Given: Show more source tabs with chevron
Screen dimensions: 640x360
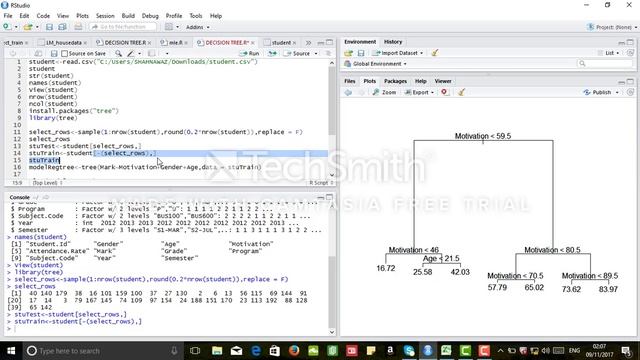Looking at the screenshot, I should [x=308, y=42].
